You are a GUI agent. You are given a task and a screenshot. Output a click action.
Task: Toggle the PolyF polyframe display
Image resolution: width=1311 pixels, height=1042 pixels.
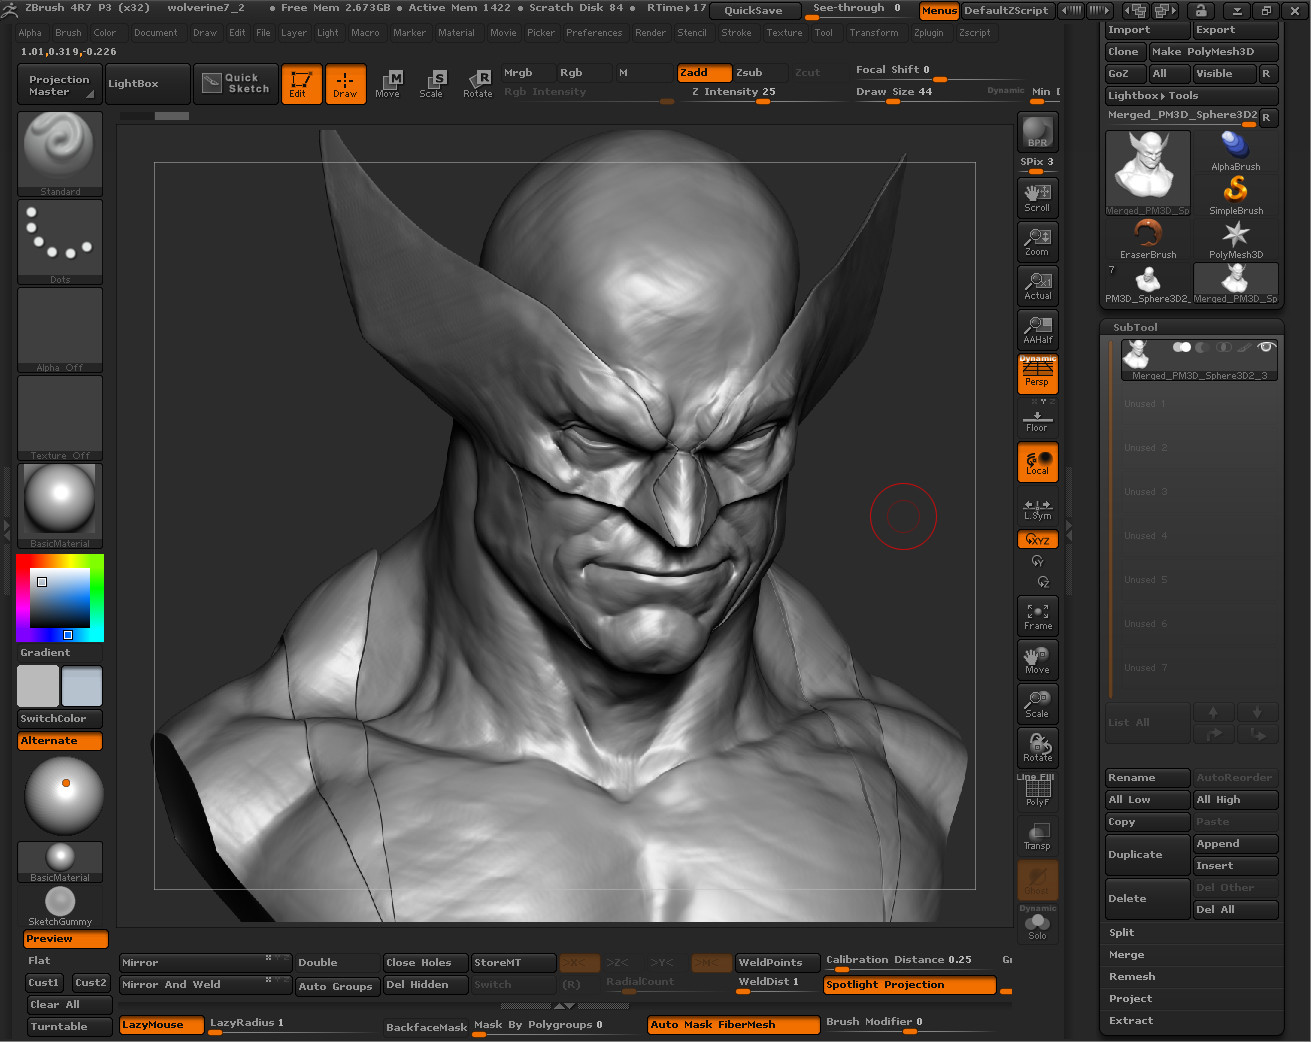pos(1037,792)
